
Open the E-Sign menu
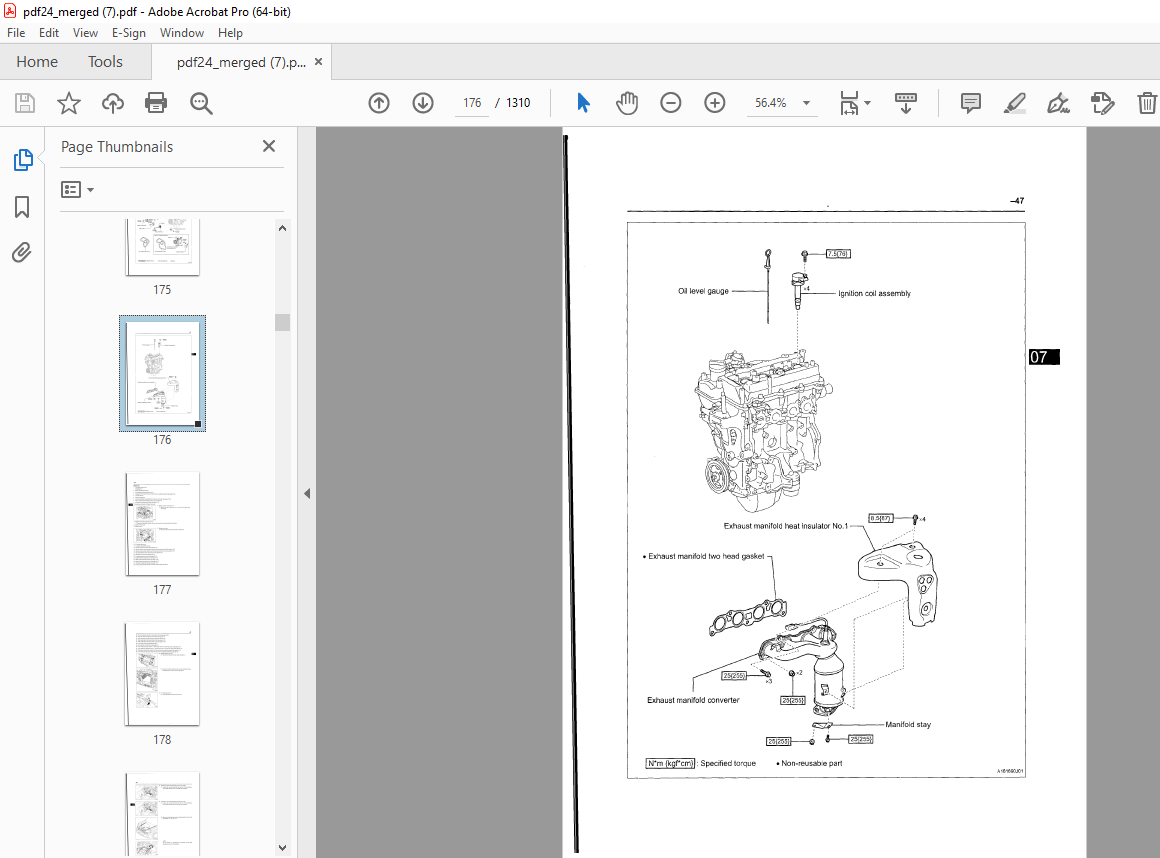129,33
